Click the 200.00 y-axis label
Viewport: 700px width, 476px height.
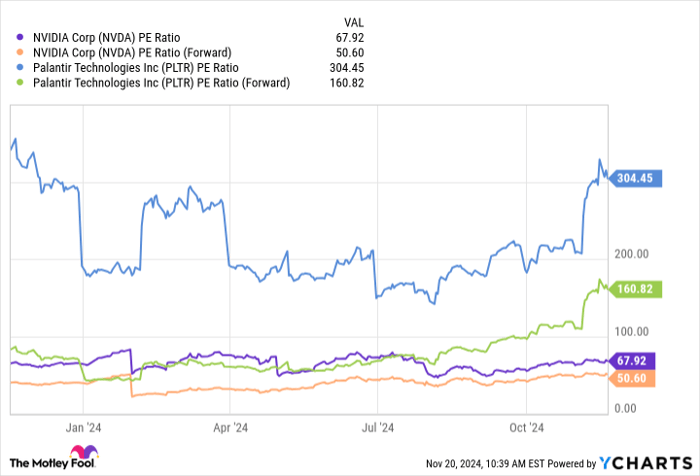pyautogui.click(x=633, y=255)
